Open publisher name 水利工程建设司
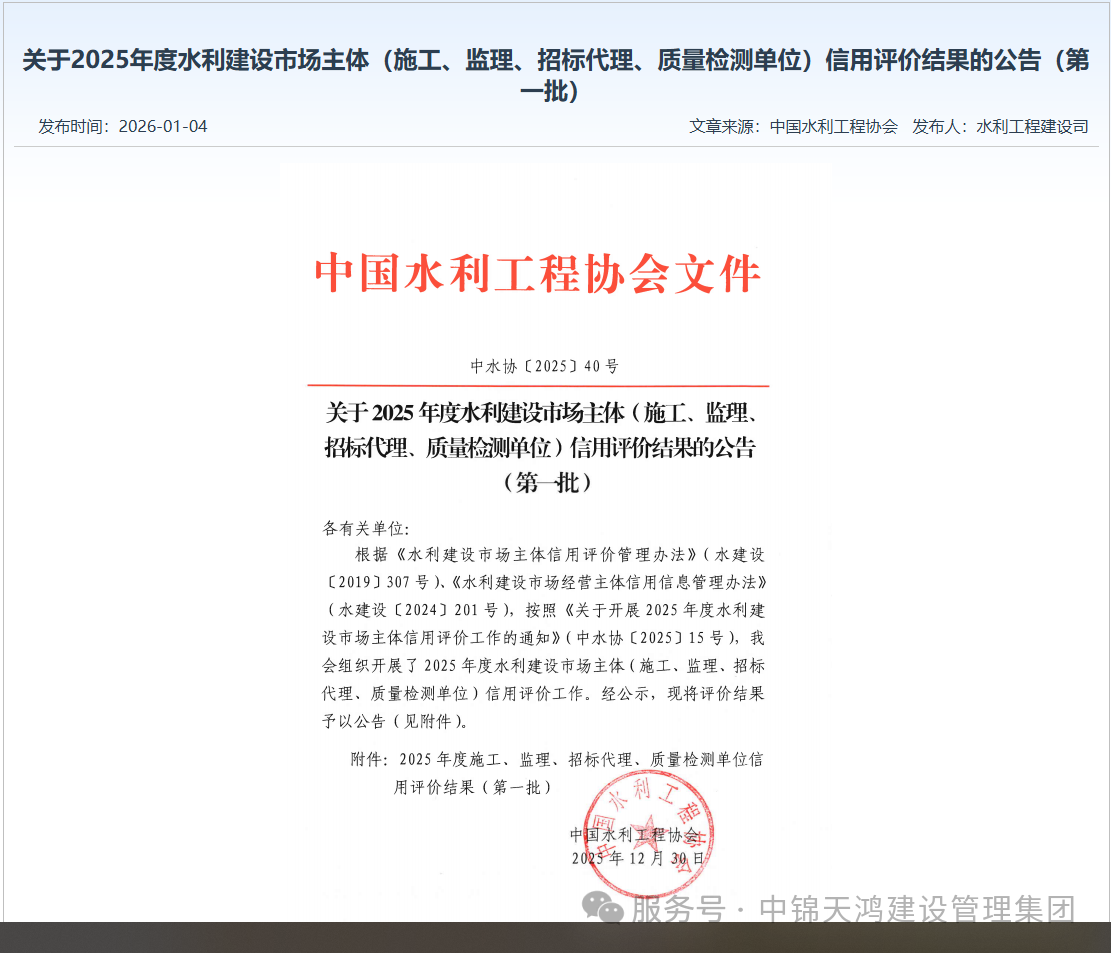 pos(1032,127)
